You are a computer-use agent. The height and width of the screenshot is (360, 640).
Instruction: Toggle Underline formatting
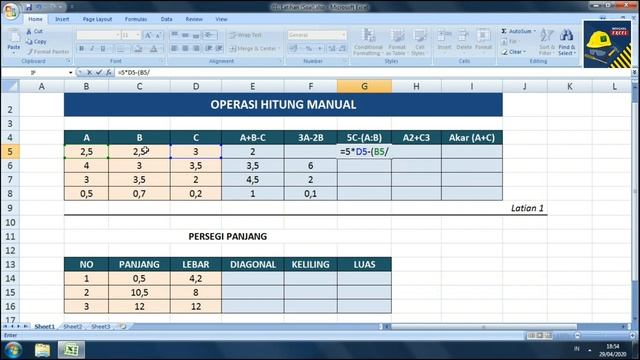[103, 49]
